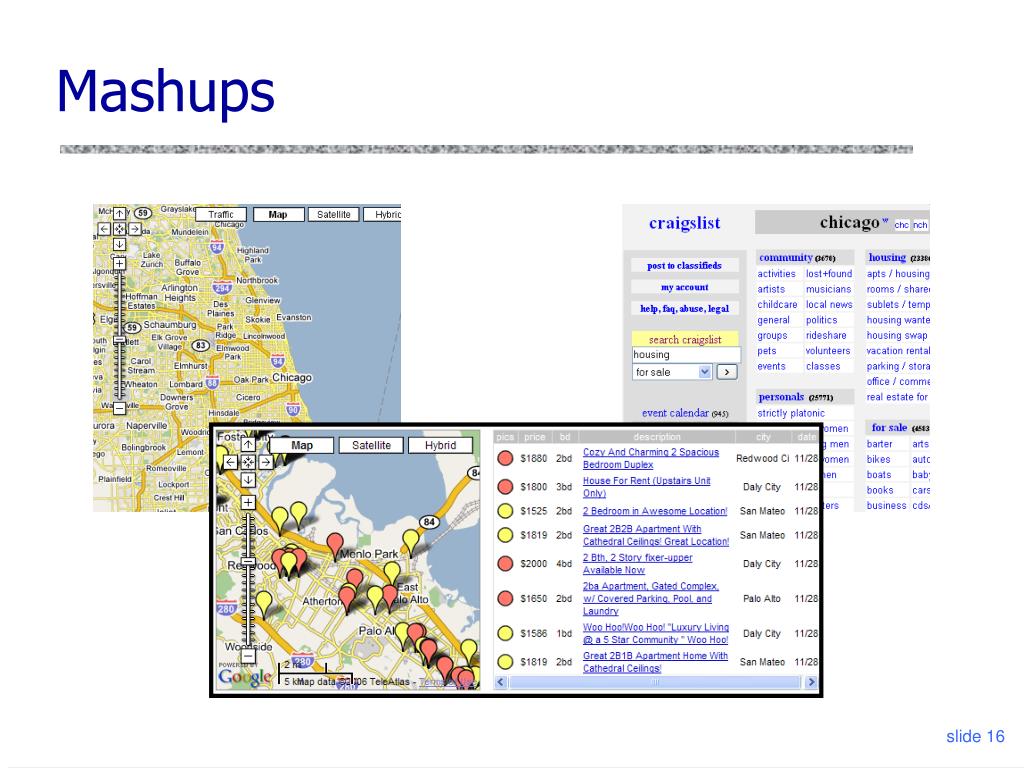Switch the Bay Area map to Hybrid

click(x=441, y=445)
